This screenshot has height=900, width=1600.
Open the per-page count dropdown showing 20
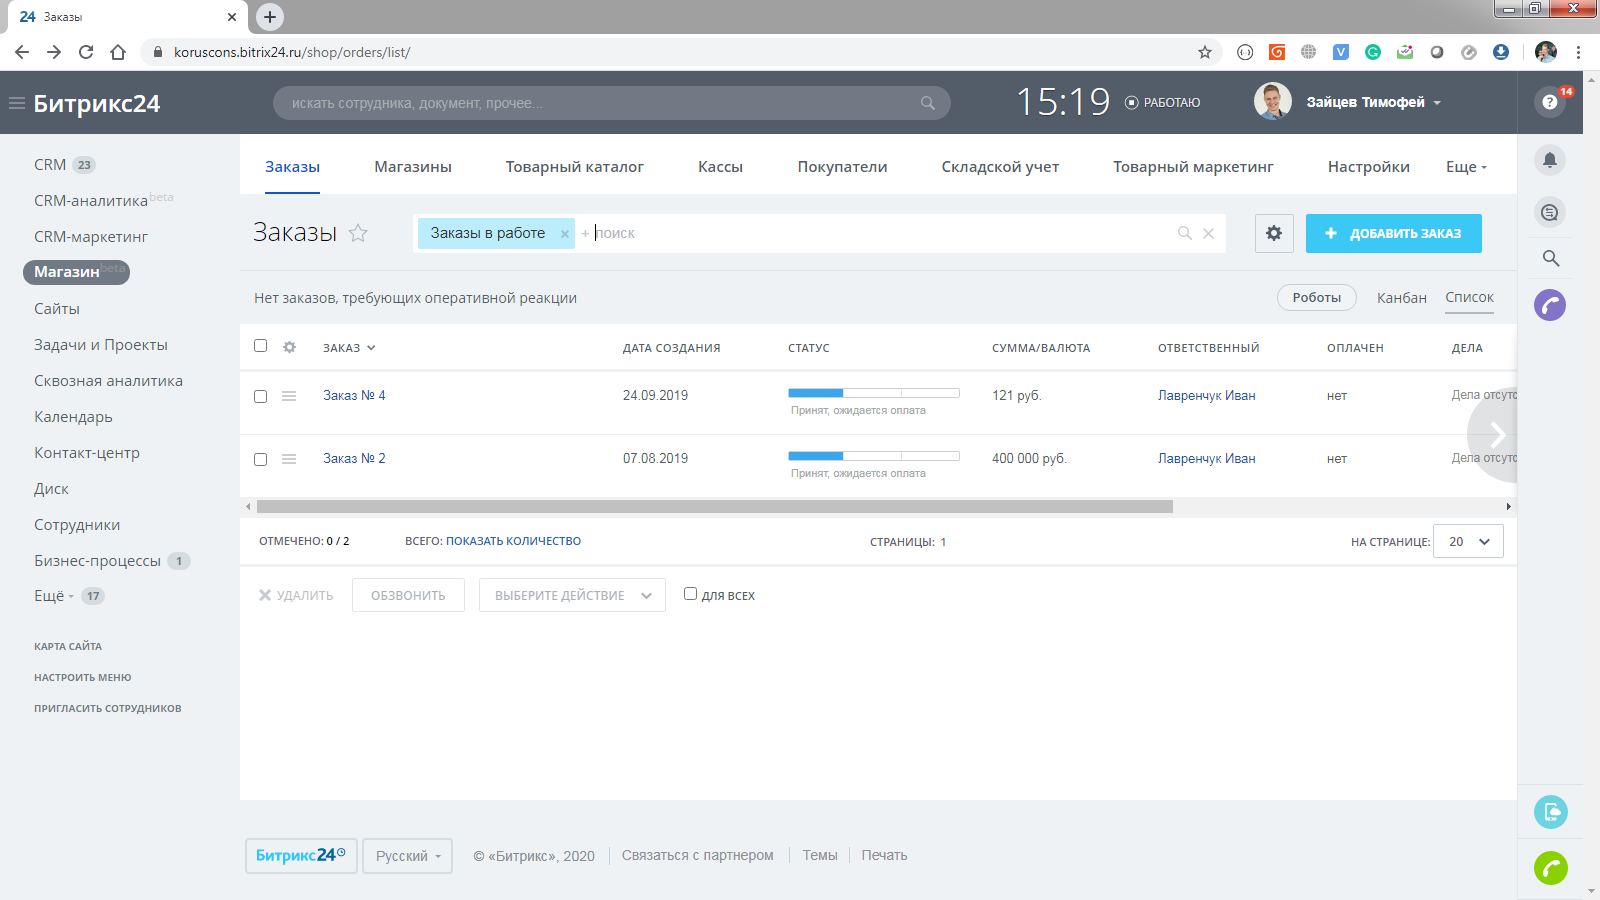(x=1468, y=541)
